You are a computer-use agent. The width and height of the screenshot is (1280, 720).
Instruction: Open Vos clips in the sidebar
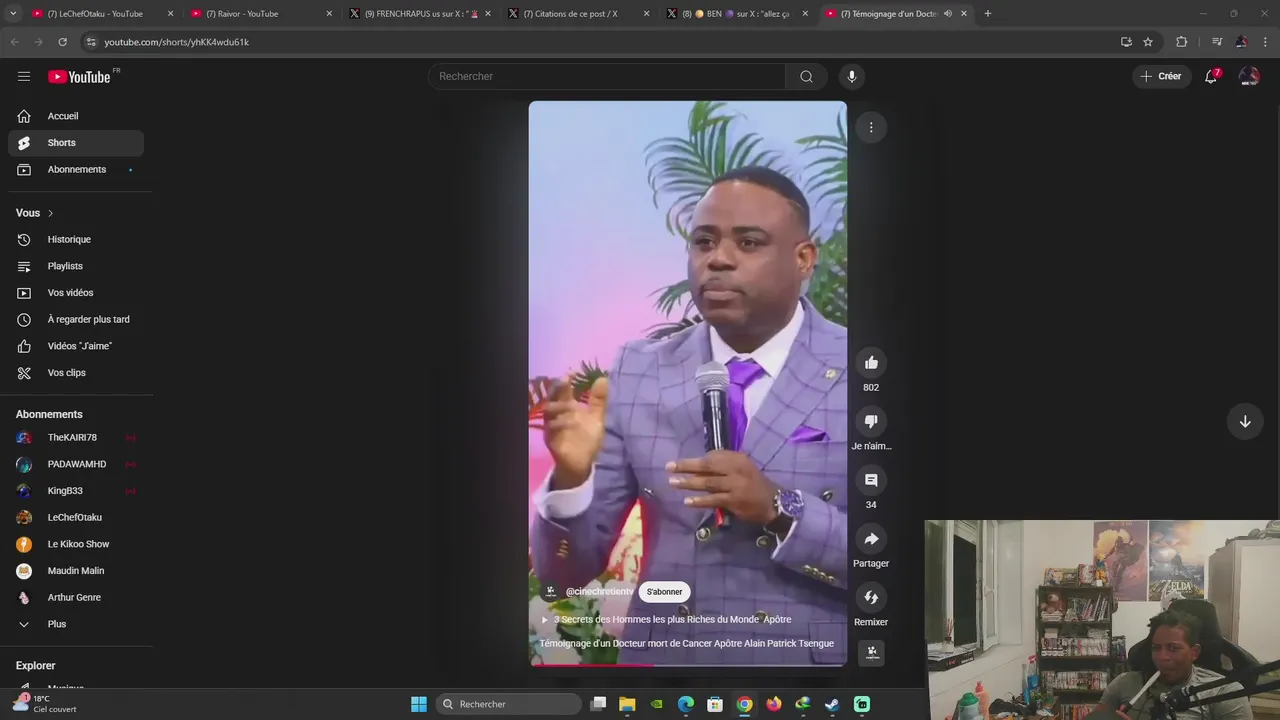point(76,373)
